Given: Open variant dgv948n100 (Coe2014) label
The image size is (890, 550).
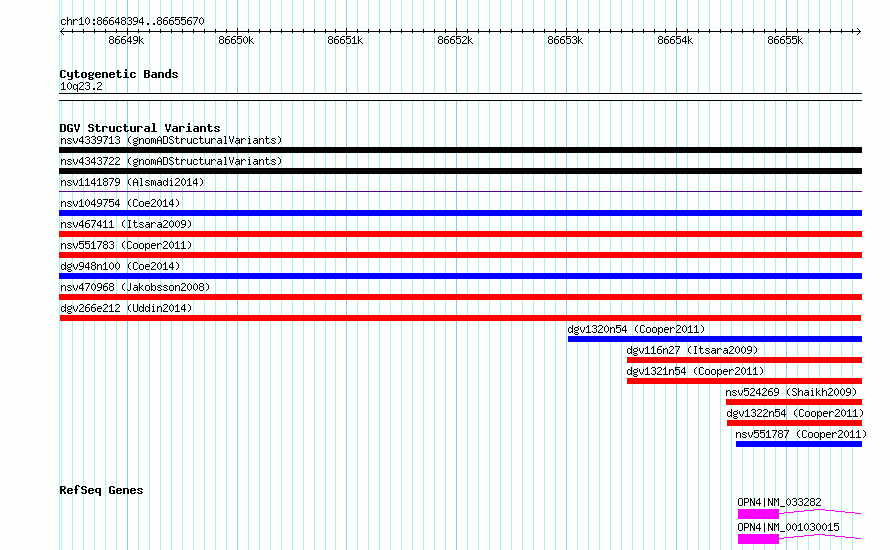Looking at the screenshot, I should [x=120, y=266].
